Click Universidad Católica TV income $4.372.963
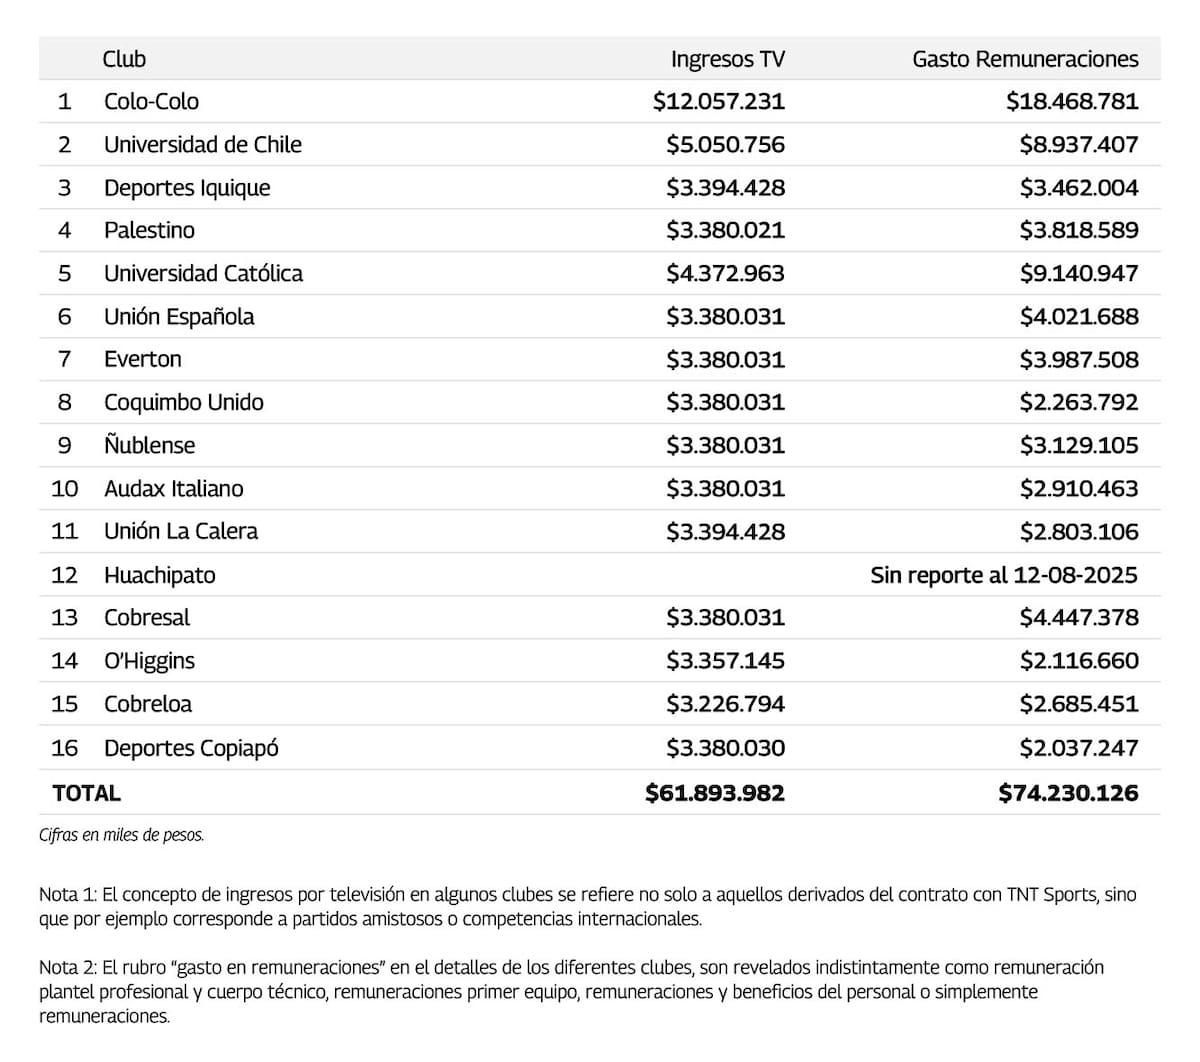Screen dimensions: 1200x1062 [726, 273]
